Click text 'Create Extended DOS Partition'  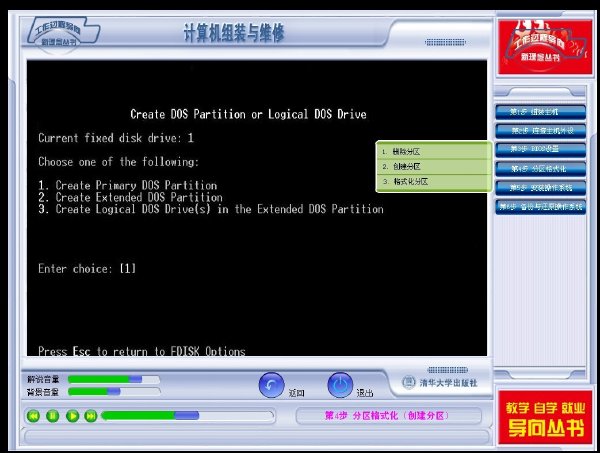139,197
